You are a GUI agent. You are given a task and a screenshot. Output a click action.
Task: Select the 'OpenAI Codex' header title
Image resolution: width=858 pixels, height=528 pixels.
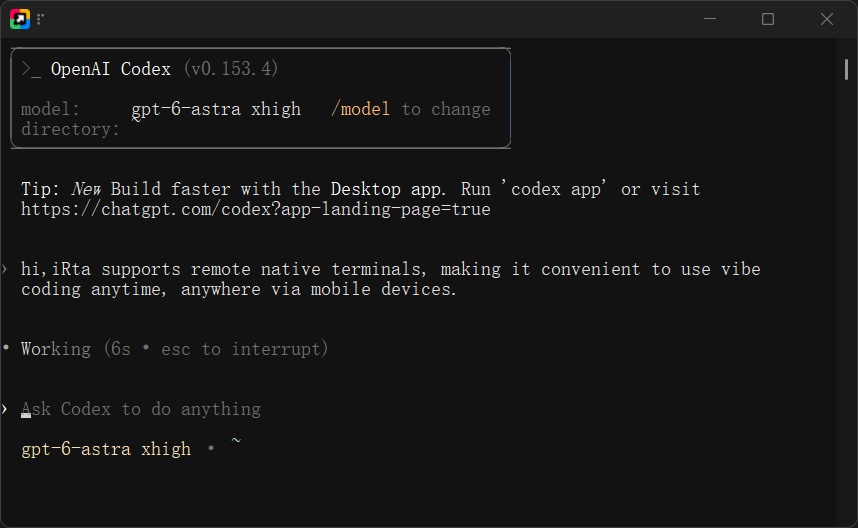pyautogui.click(x=111, y=69)
